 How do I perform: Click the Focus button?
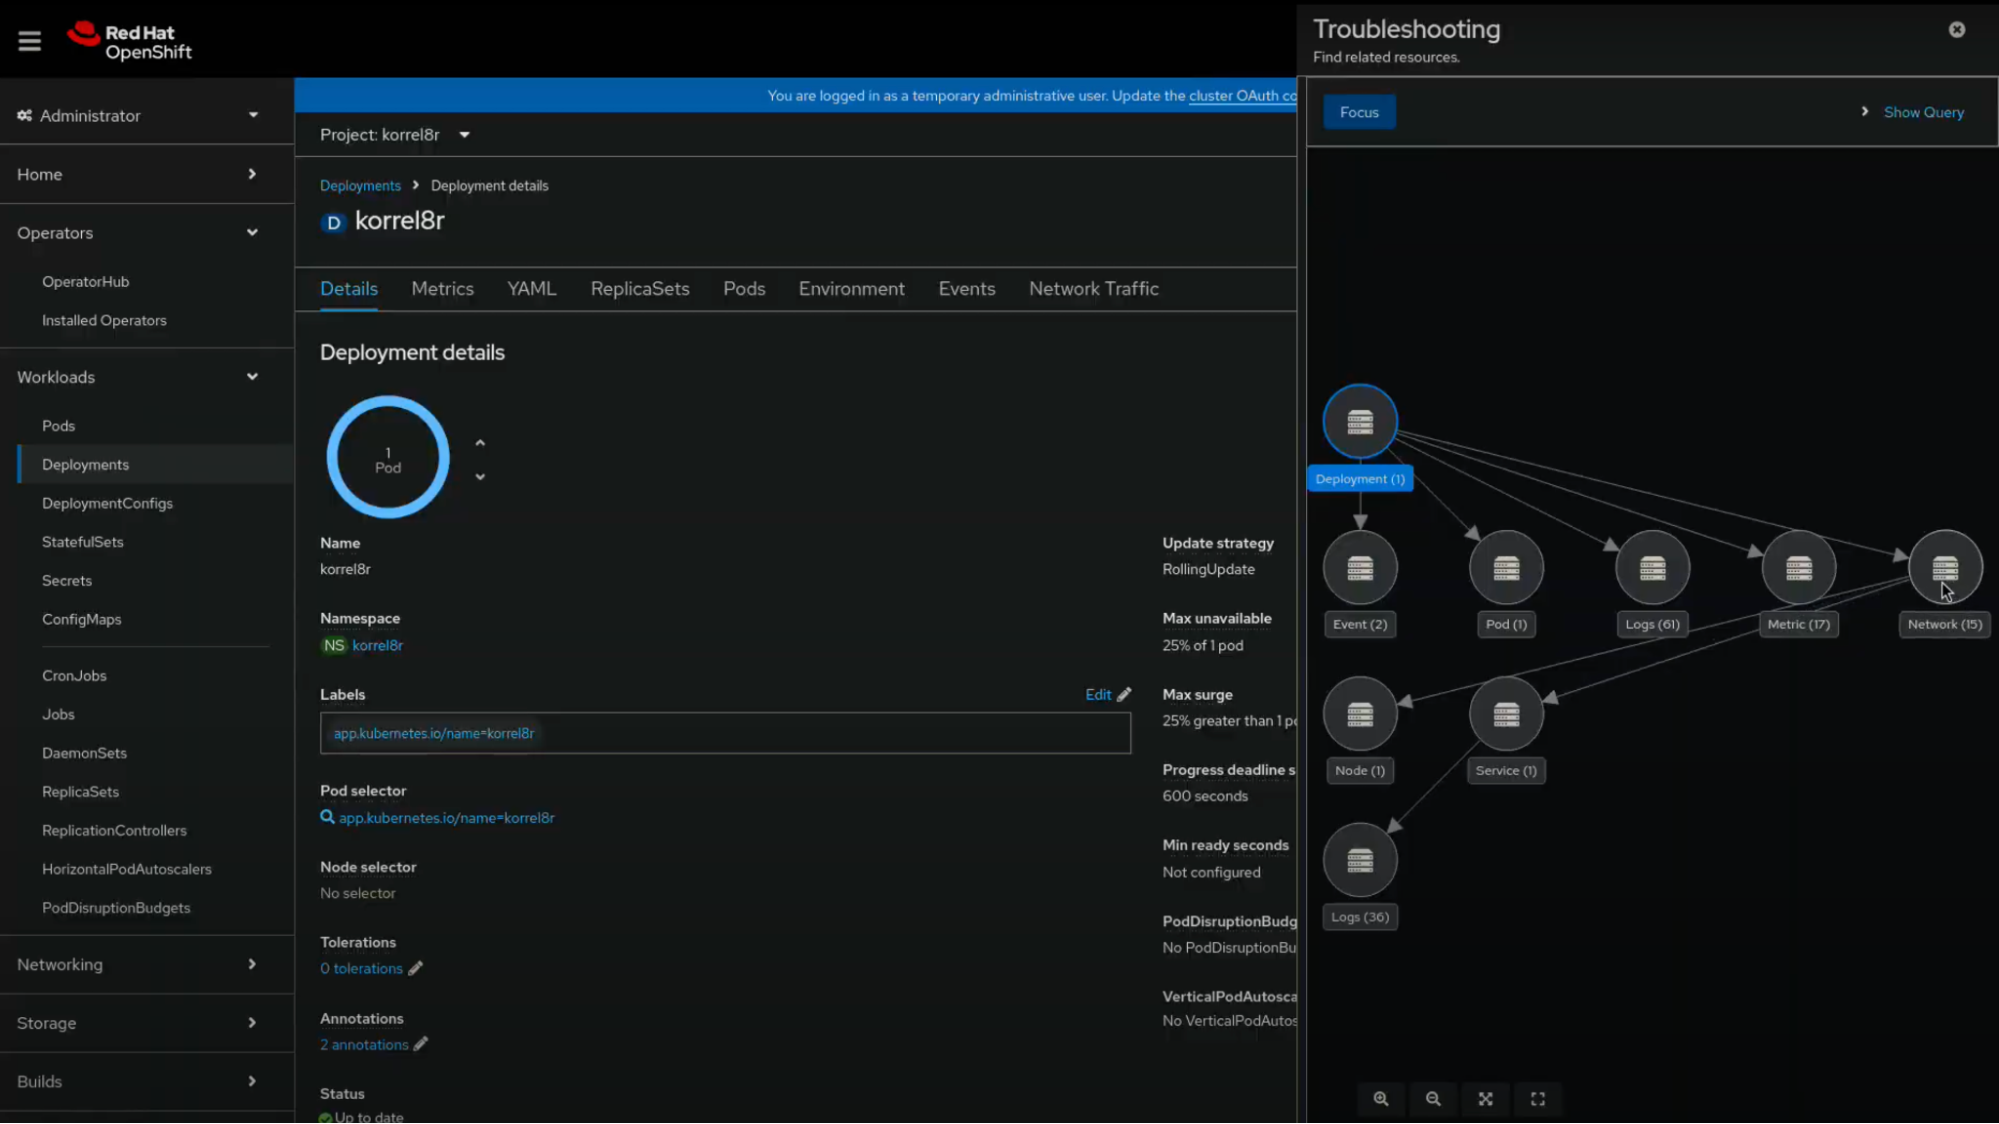coord(1359,112)
